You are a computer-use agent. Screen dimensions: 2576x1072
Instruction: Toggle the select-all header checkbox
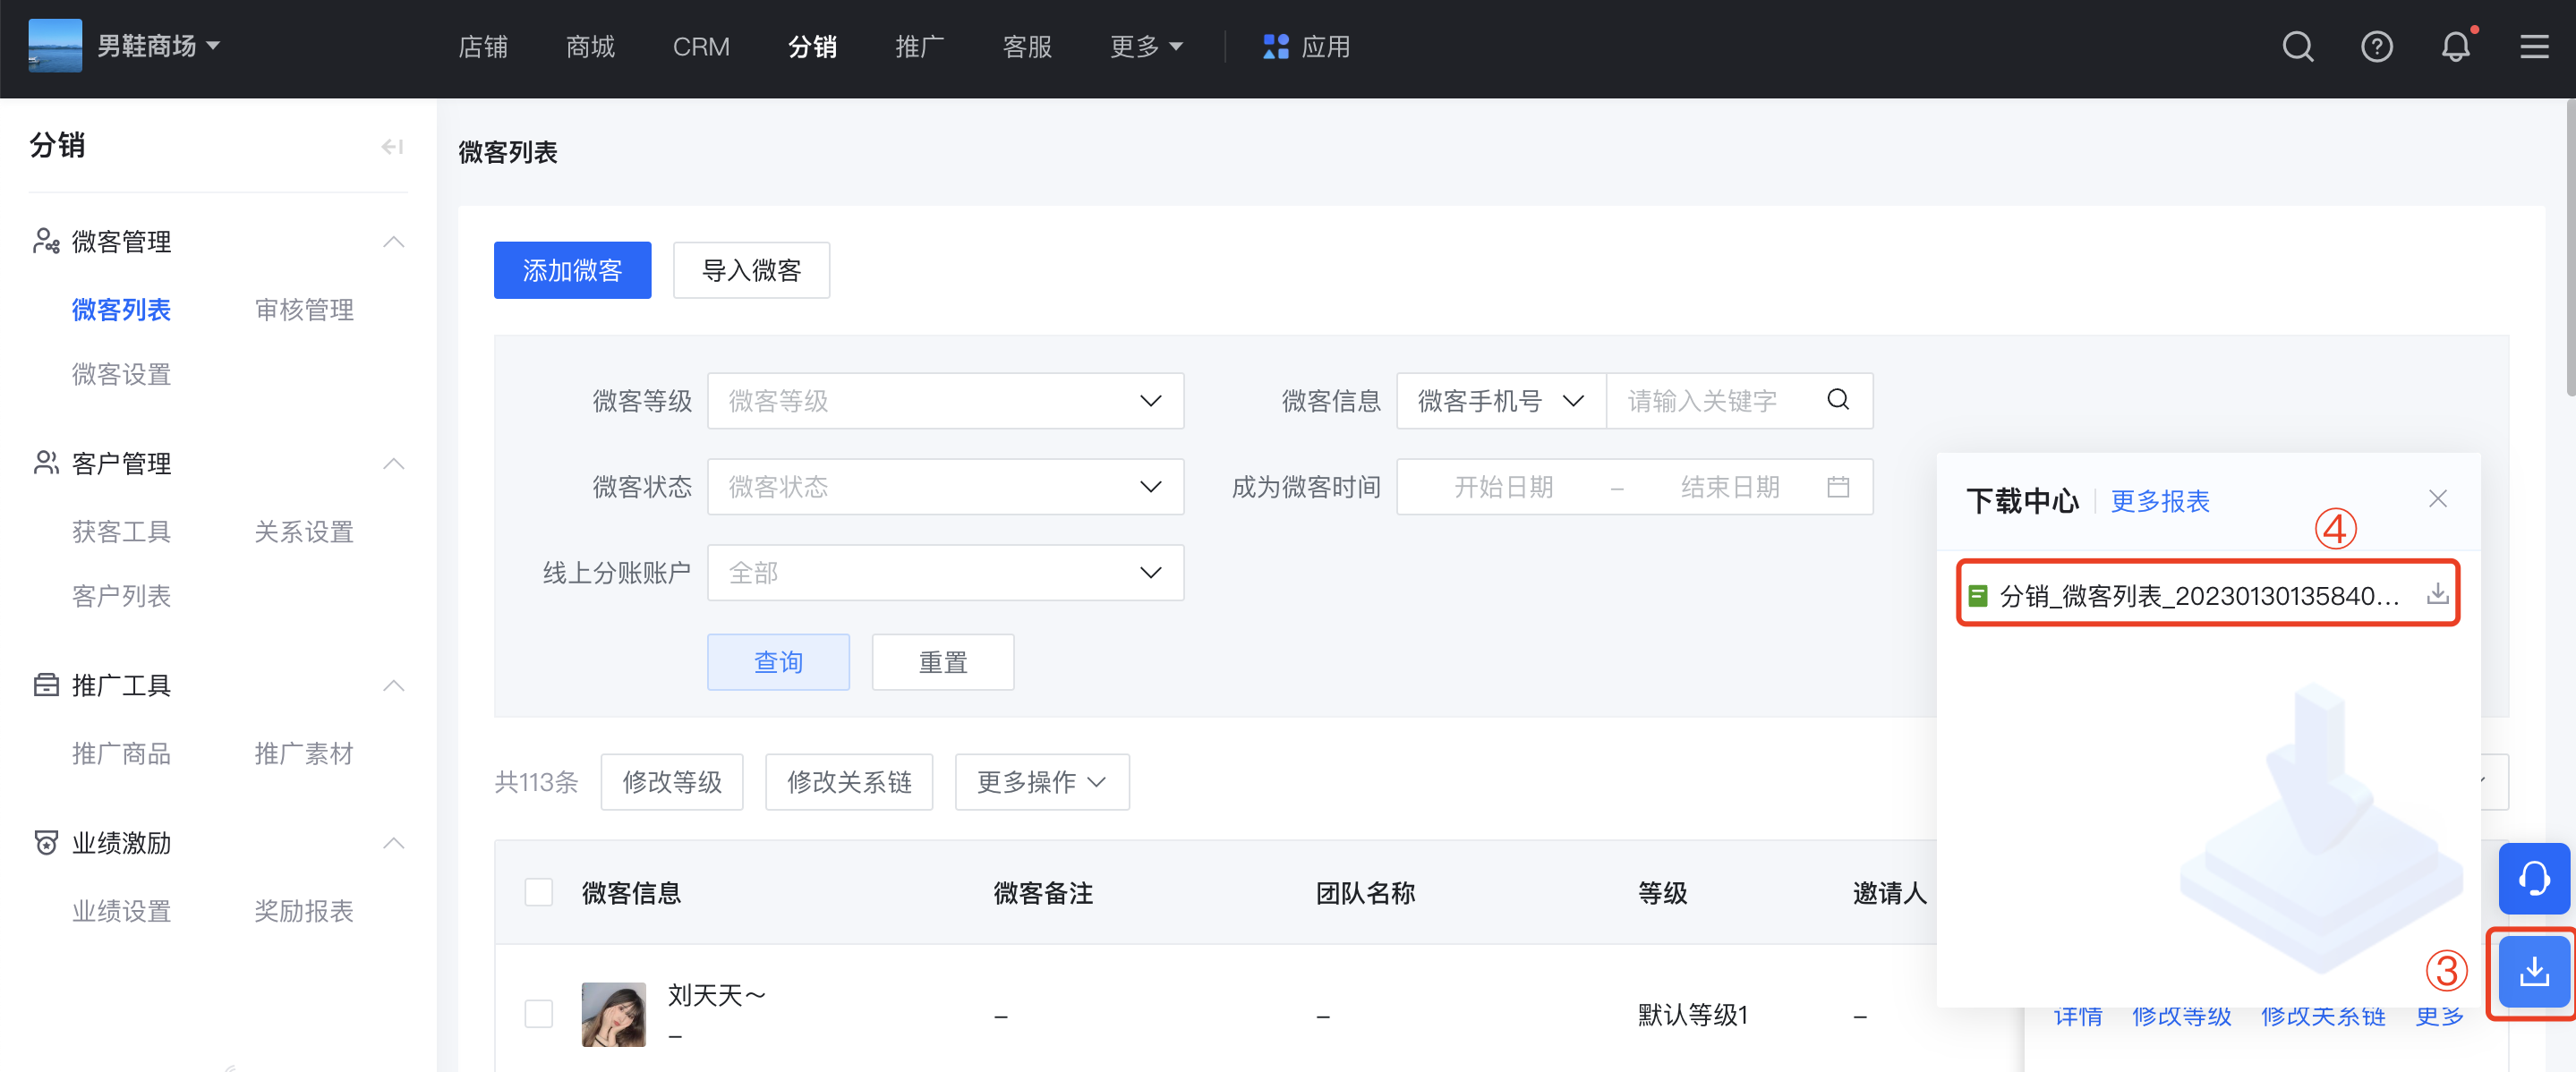coord(539,892)
